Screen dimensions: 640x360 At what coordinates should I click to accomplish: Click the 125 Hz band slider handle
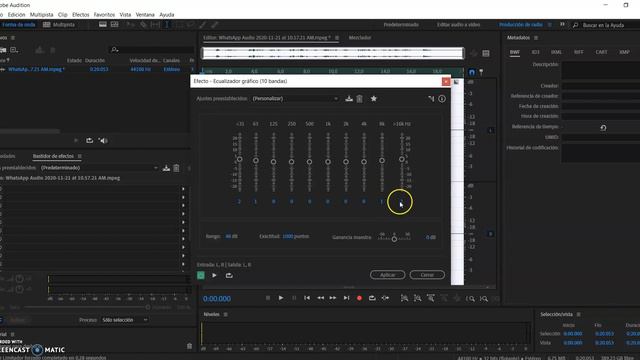coord(273,162)
